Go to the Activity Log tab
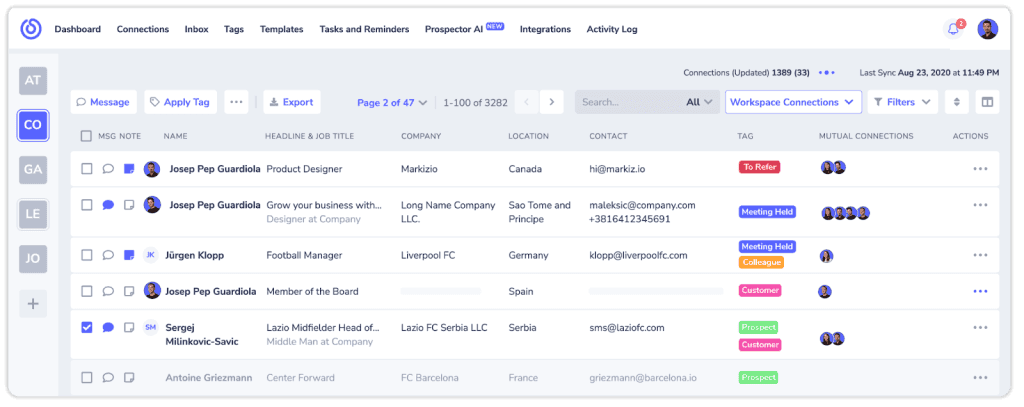Image resolution: width=1024 pixels, height=407 pixels. 612,29
